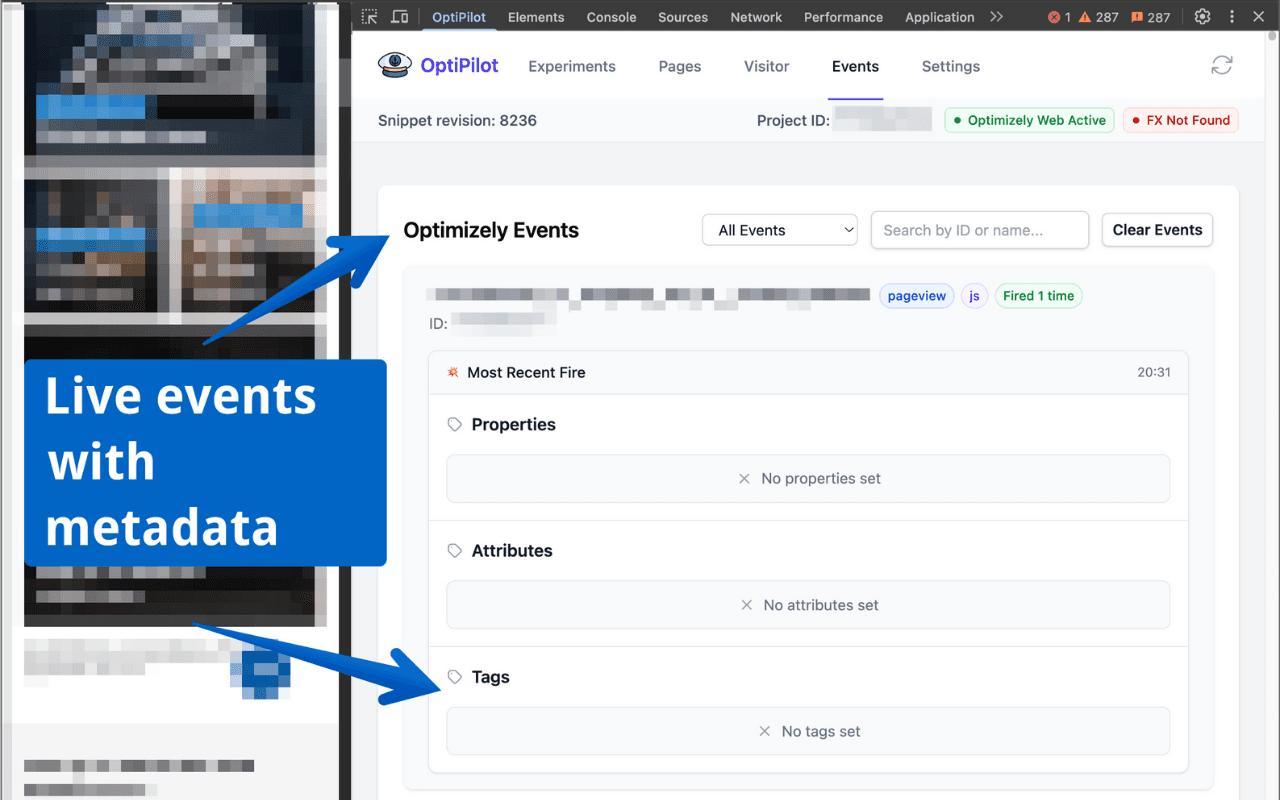Click the pageview event type badge
The width and height of the screenshot is (1280, 800).
click(917, 296)
